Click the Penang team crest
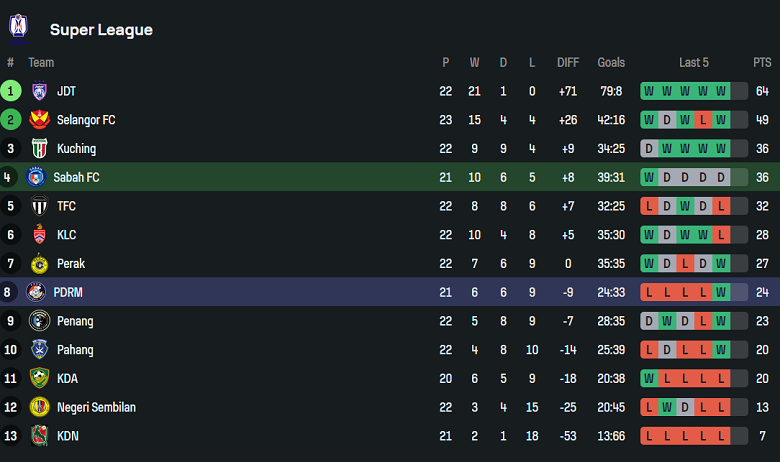The height and width of the screenshot is (462, 780). pos(40,322)
